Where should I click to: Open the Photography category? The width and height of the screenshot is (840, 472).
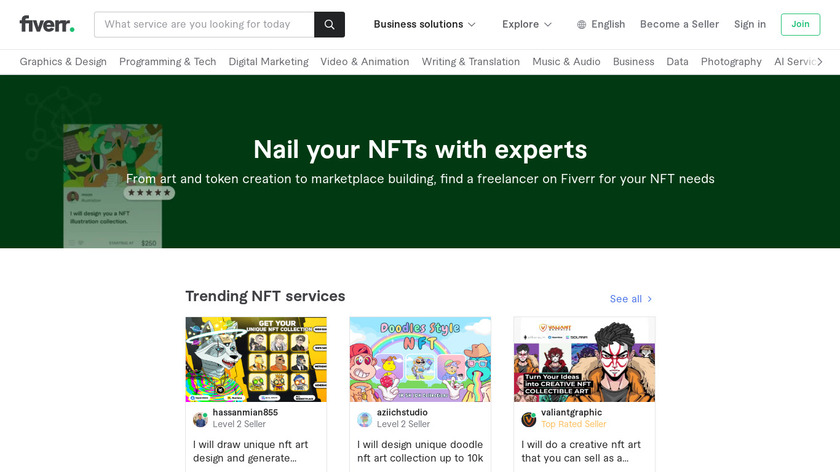coord(731,62)
